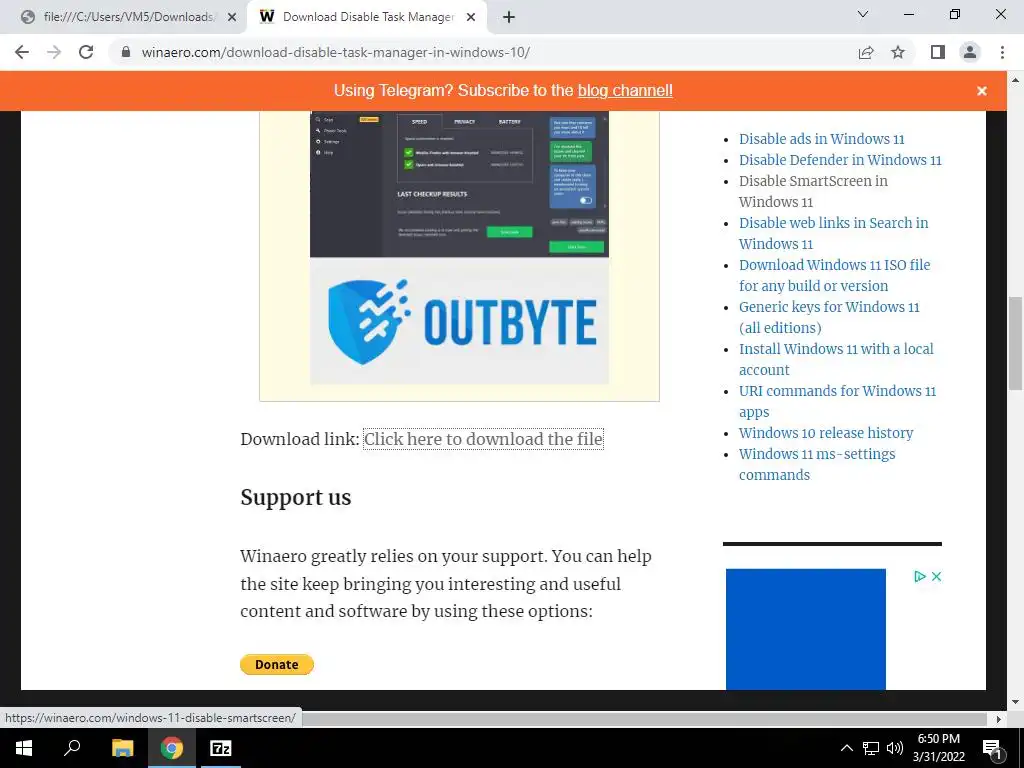Viewport: 1024px width, 768px height.
Task: Open Download Windows 11 ISO file link
Action: click(835, 275)
